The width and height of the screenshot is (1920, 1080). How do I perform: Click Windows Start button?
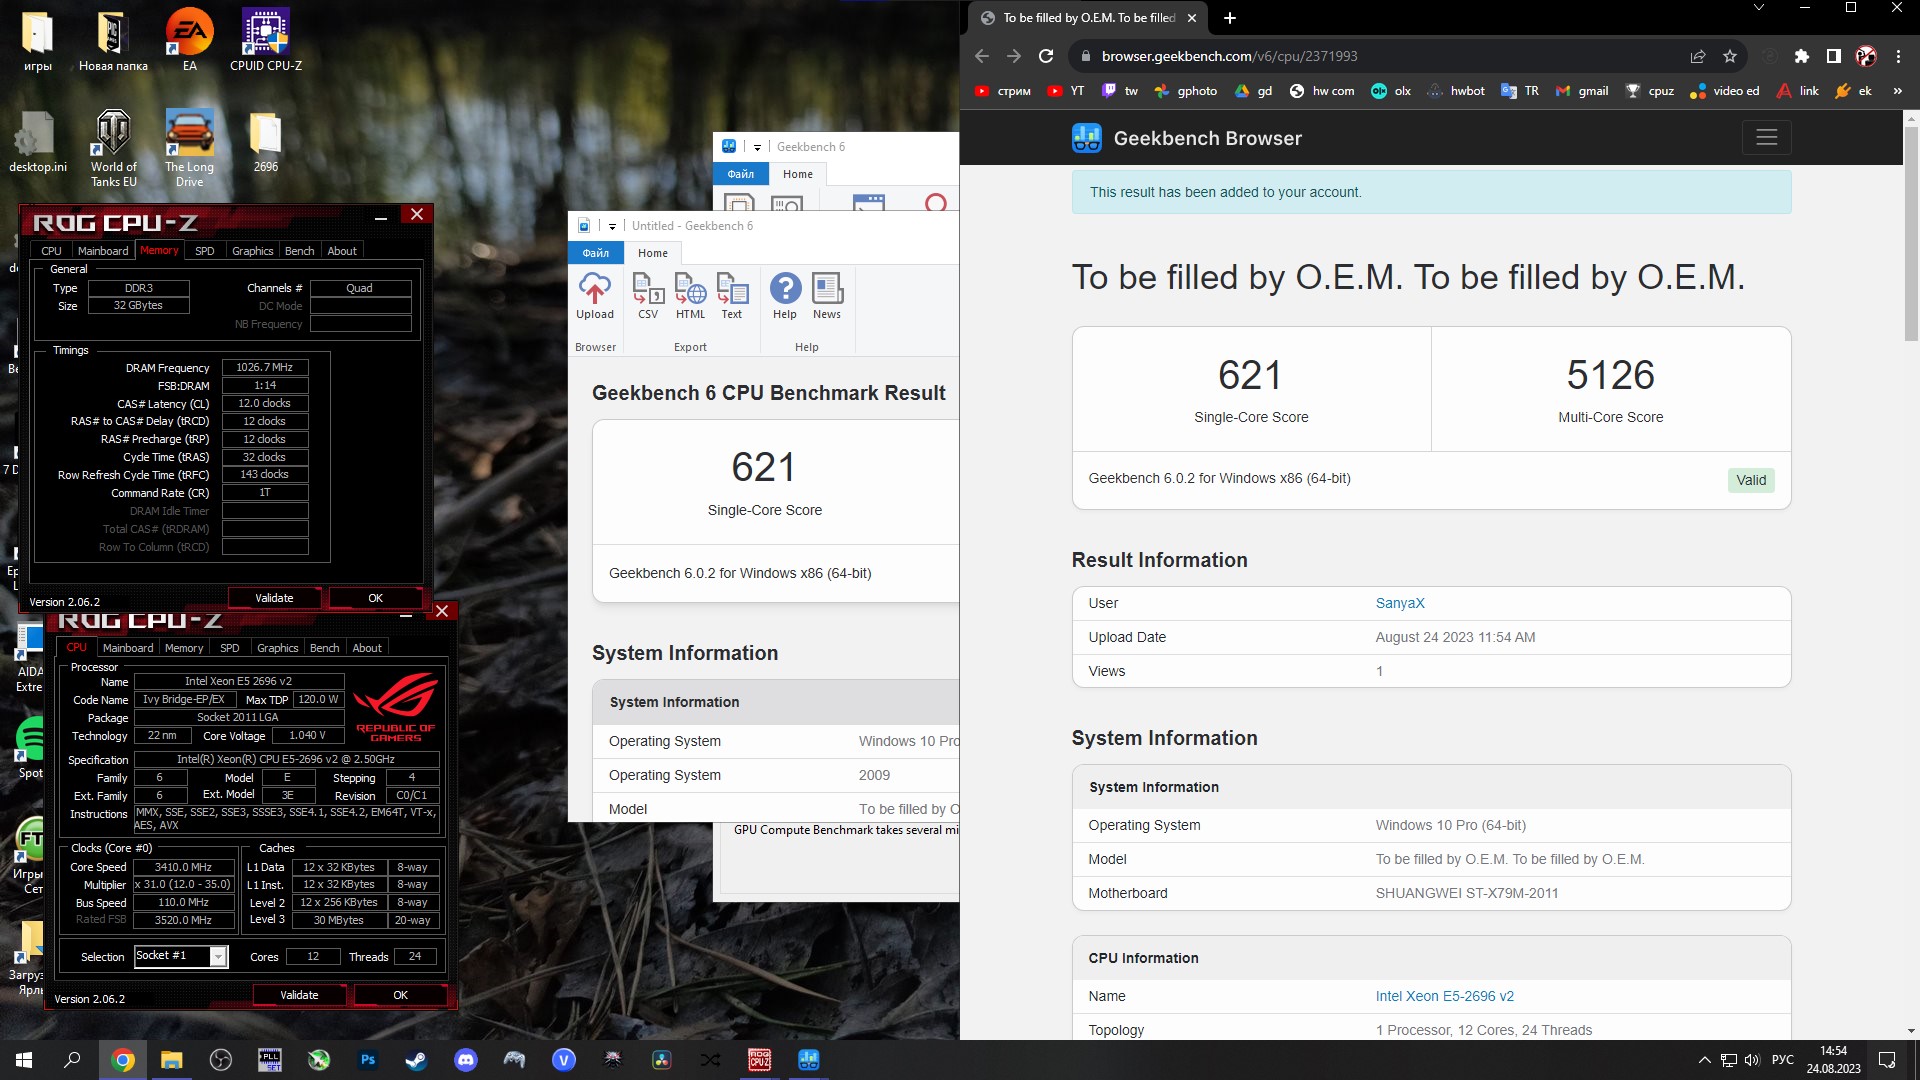coord(24,1060)
